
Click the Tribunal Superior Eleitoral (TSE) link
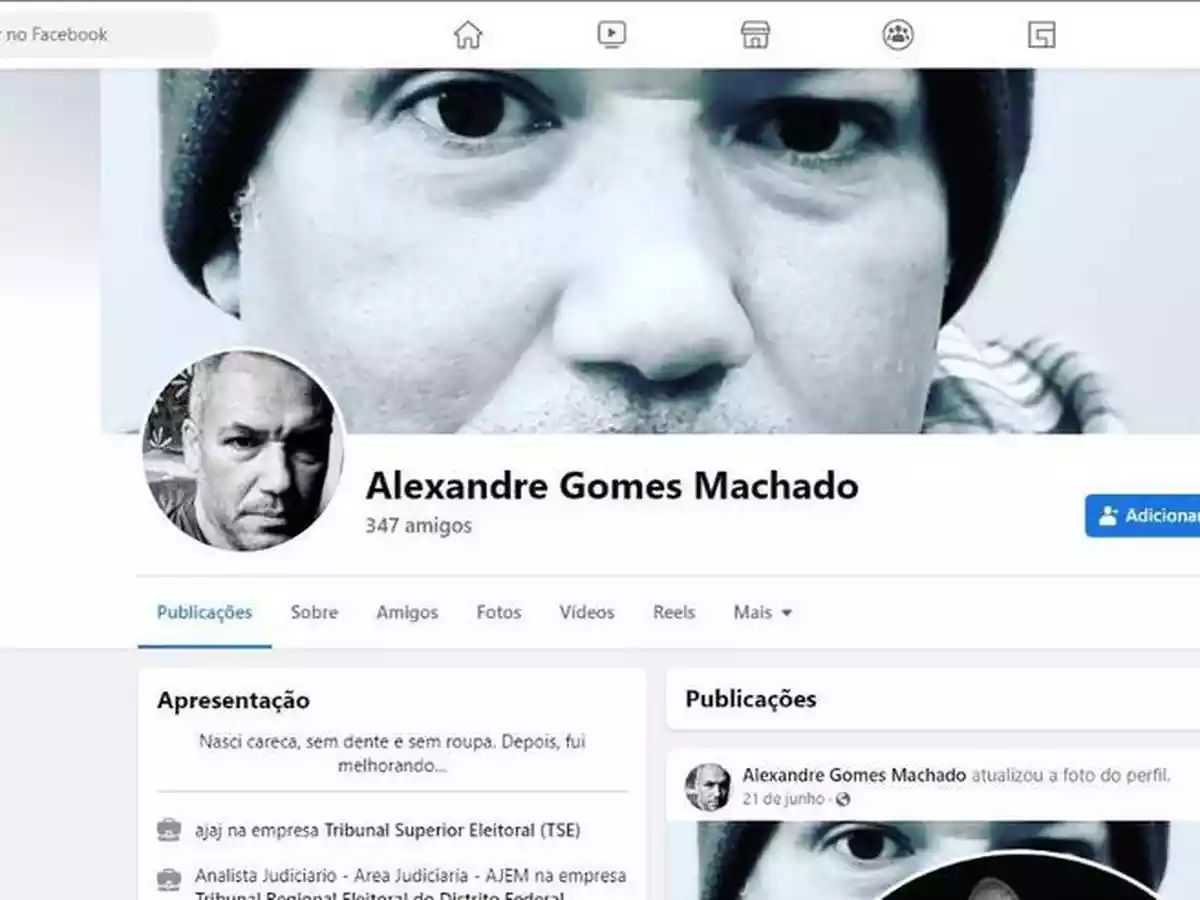click(452, 830)
